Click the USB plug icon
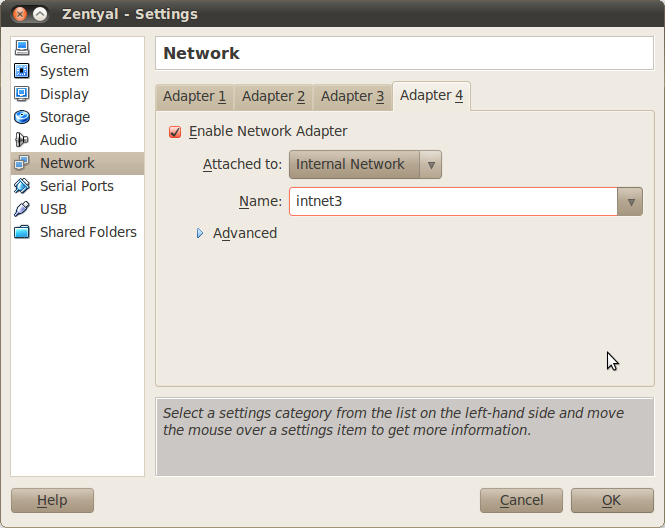Viewport: 665px width, 528px height. [x=22, y=209]
